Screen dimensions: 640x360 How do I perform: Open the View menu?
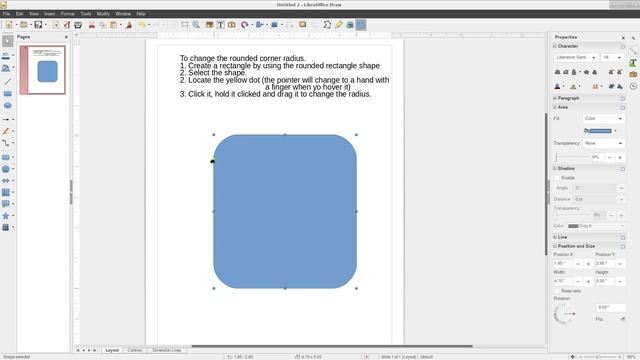(x=33, y=14)
